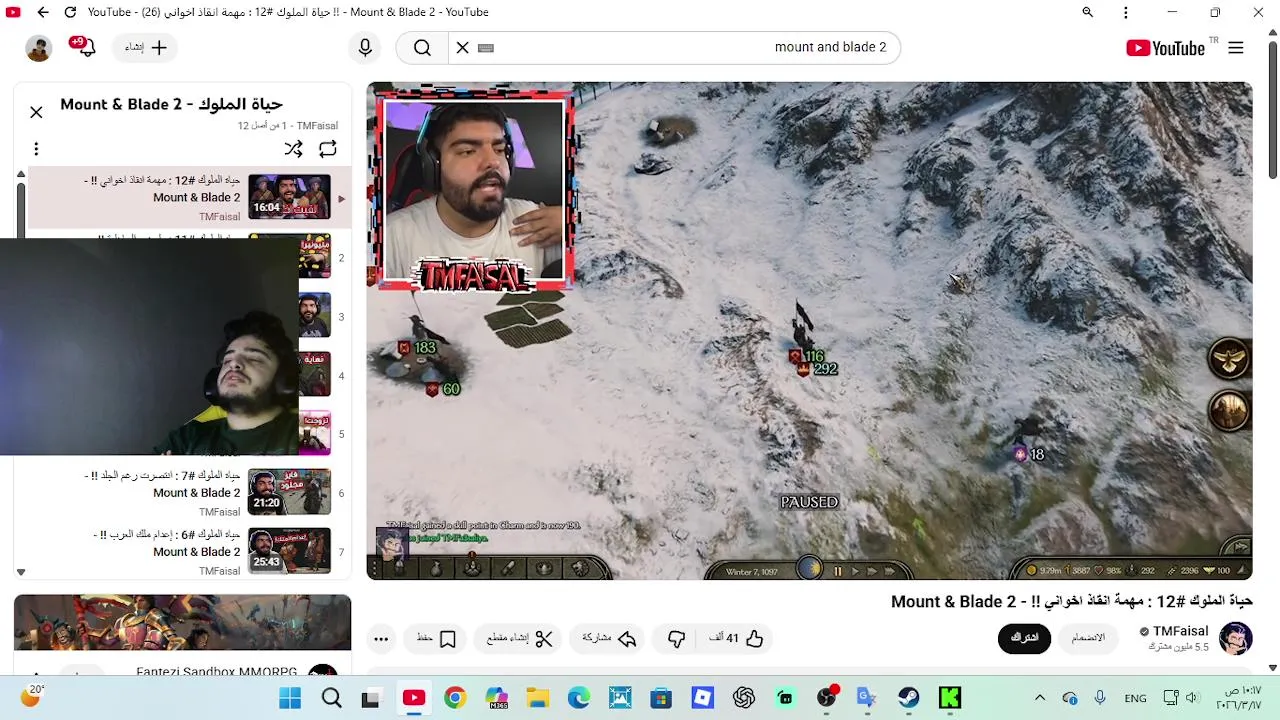Click the party marker labeled 116 on map

pos(806,356)
